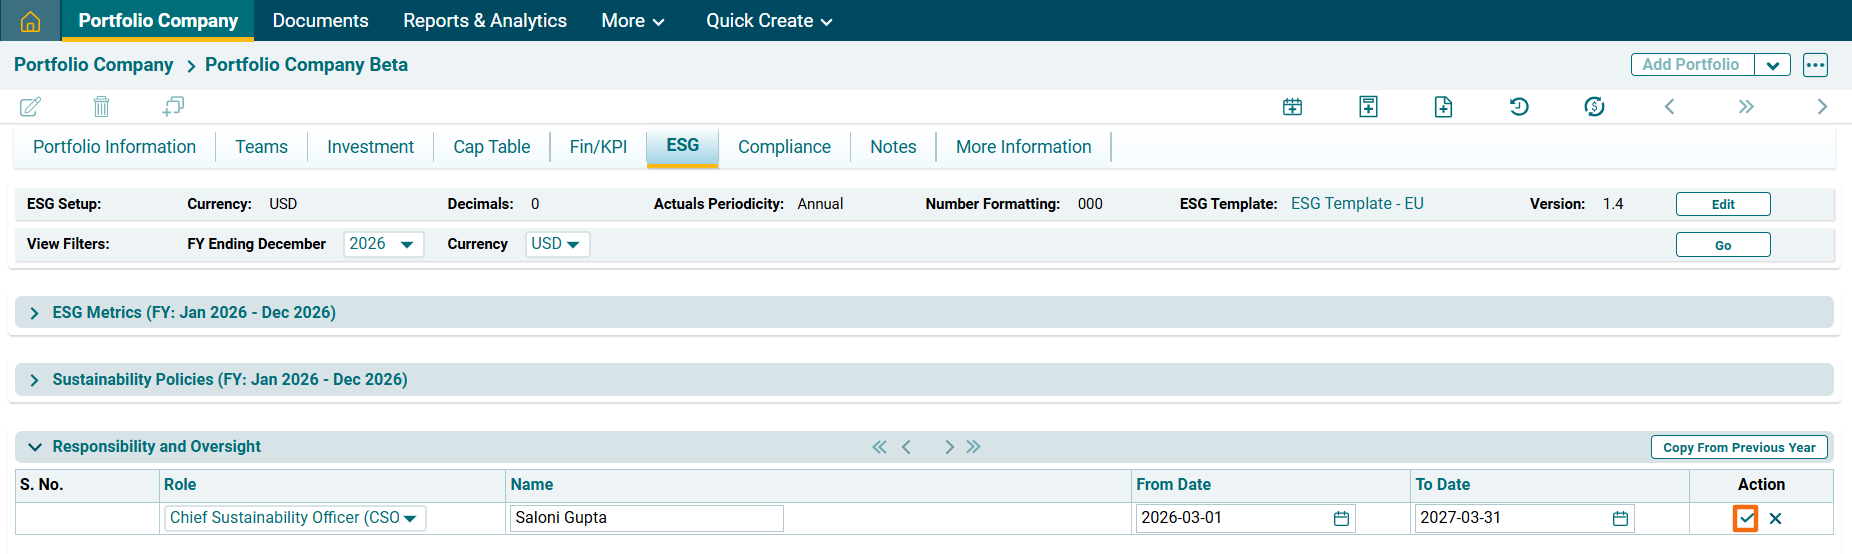This screenshot has width=1852, height=554.
Task: Collapse the Responsibility and Oversight section
Action: 35,447
